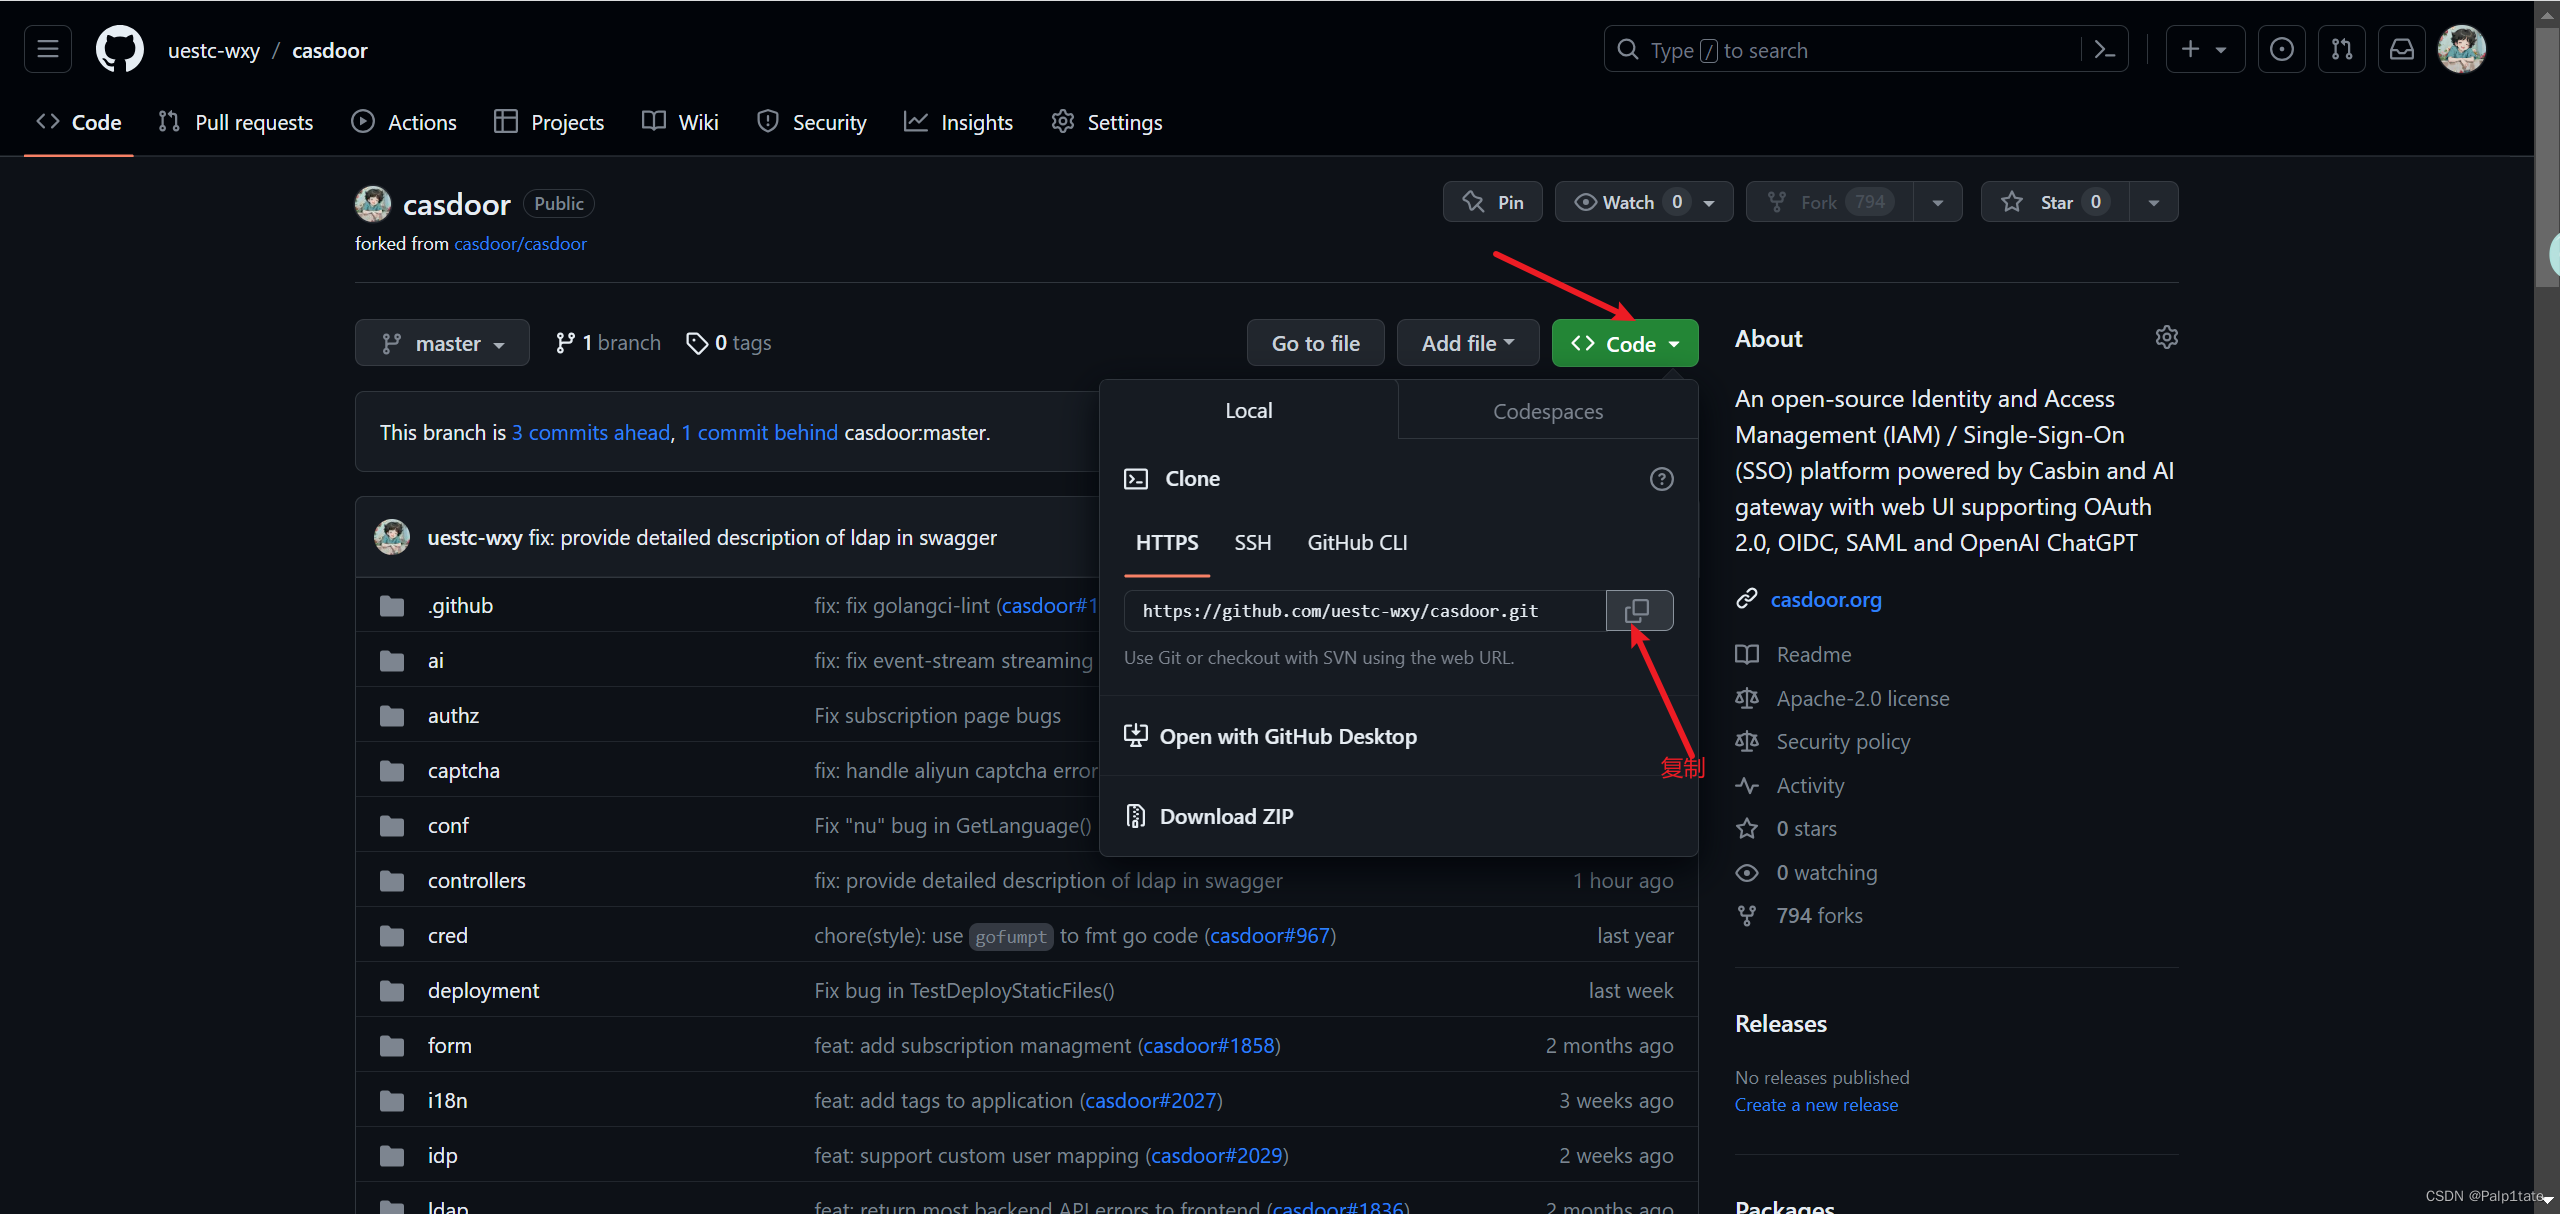Open the command palette icon
The height and width of the screenshot is (1214, 2560).
[x=2104, y=50]
